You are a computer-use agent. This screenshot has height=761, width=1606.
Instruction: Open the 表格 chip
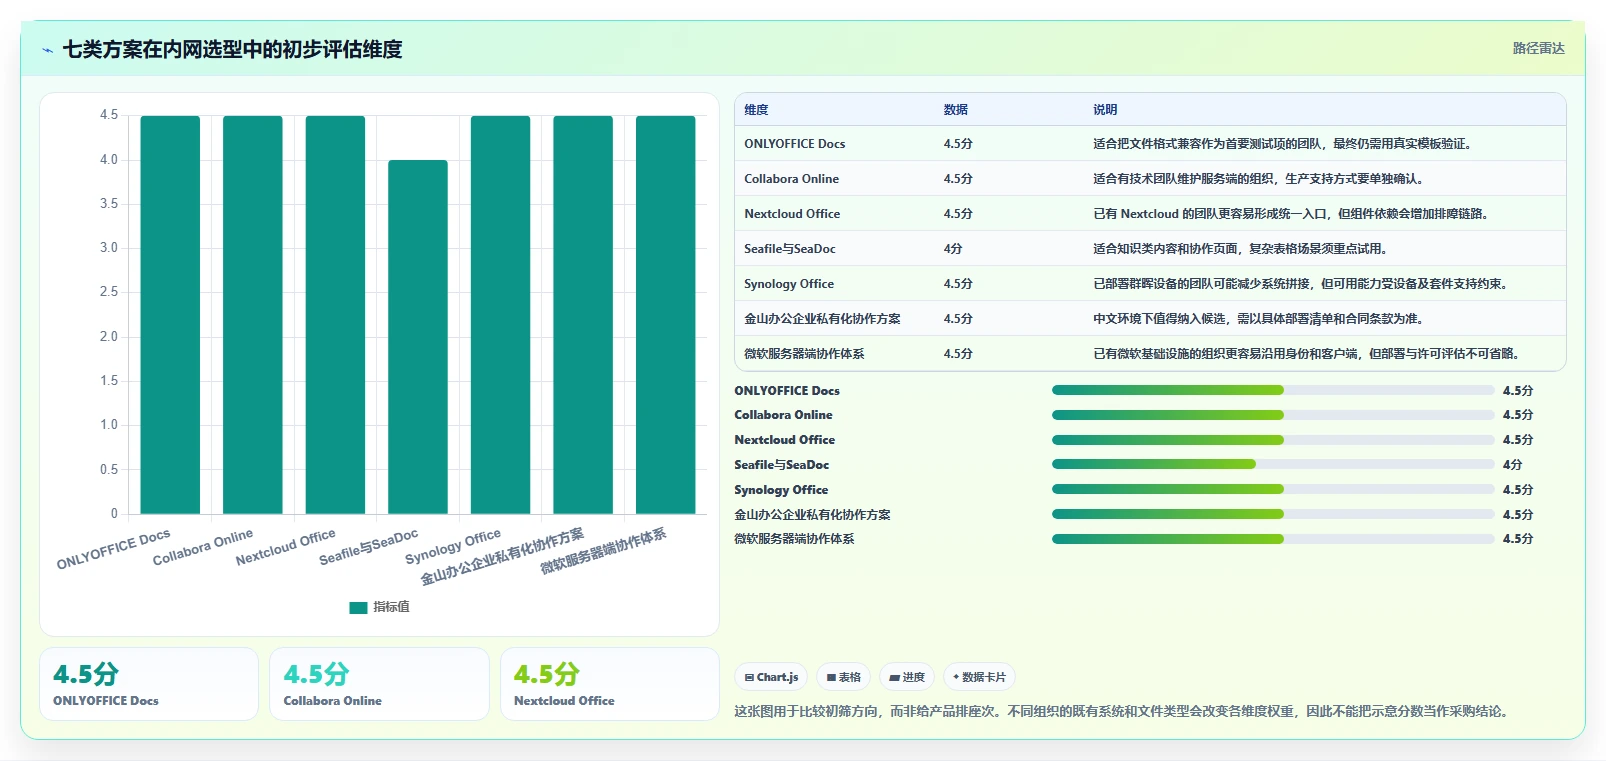[844, 677]
